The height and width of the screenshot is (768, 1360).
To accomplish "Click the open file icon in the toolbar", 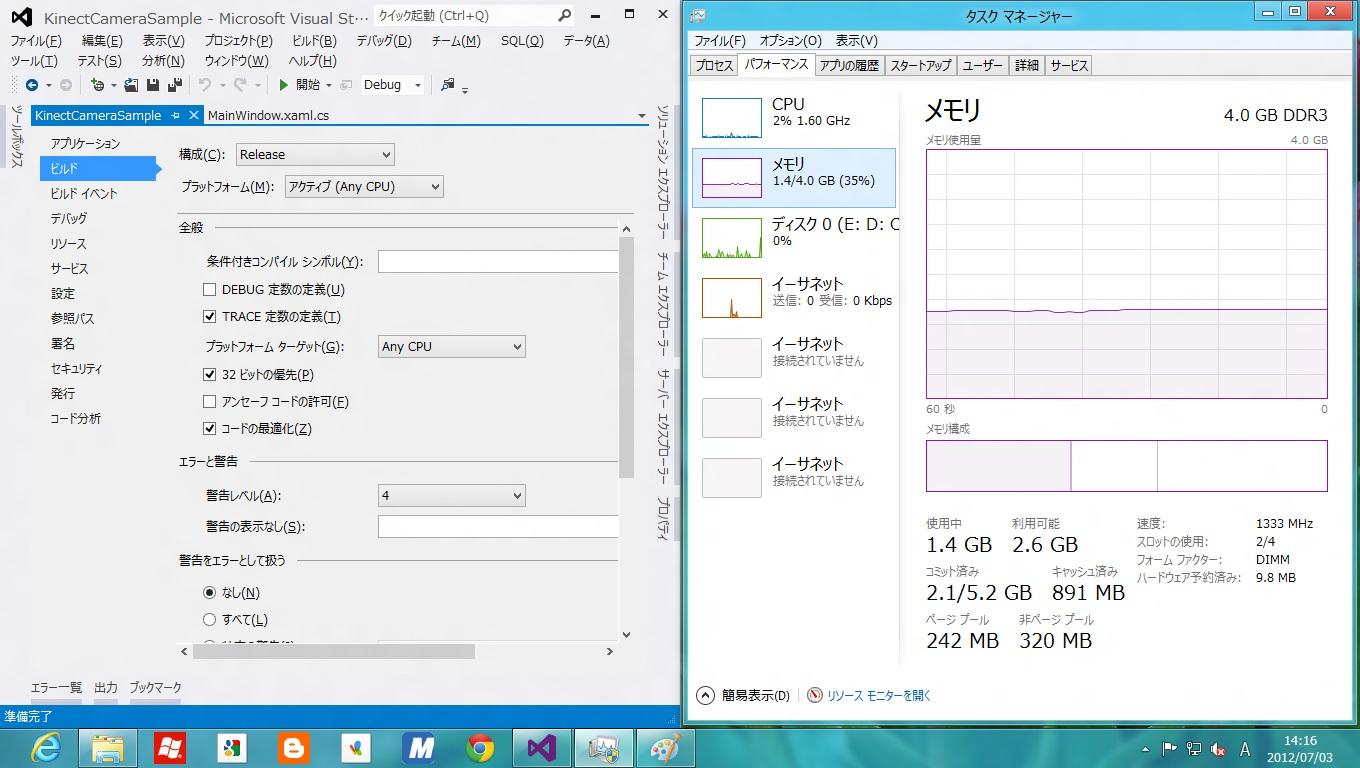I will click(x=131, y=85).
